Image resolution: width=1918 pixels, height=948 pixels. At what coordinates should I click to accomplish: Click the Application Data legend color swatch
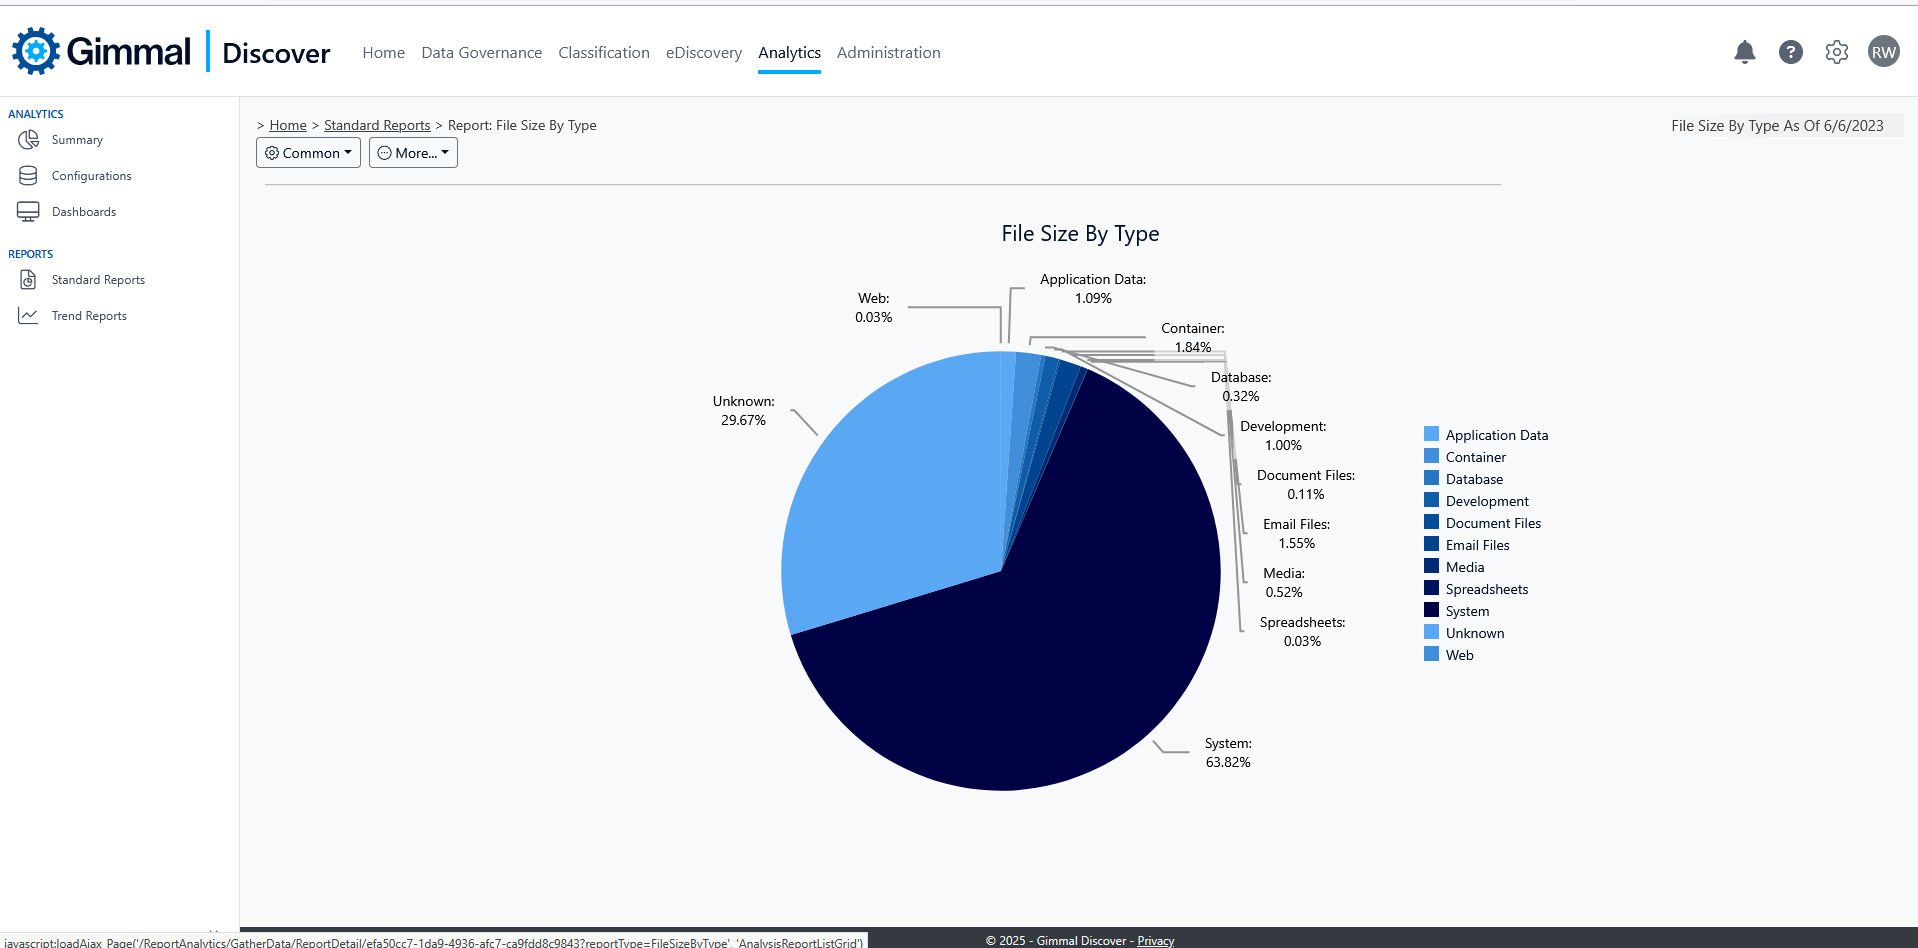tap(1431, 434)
